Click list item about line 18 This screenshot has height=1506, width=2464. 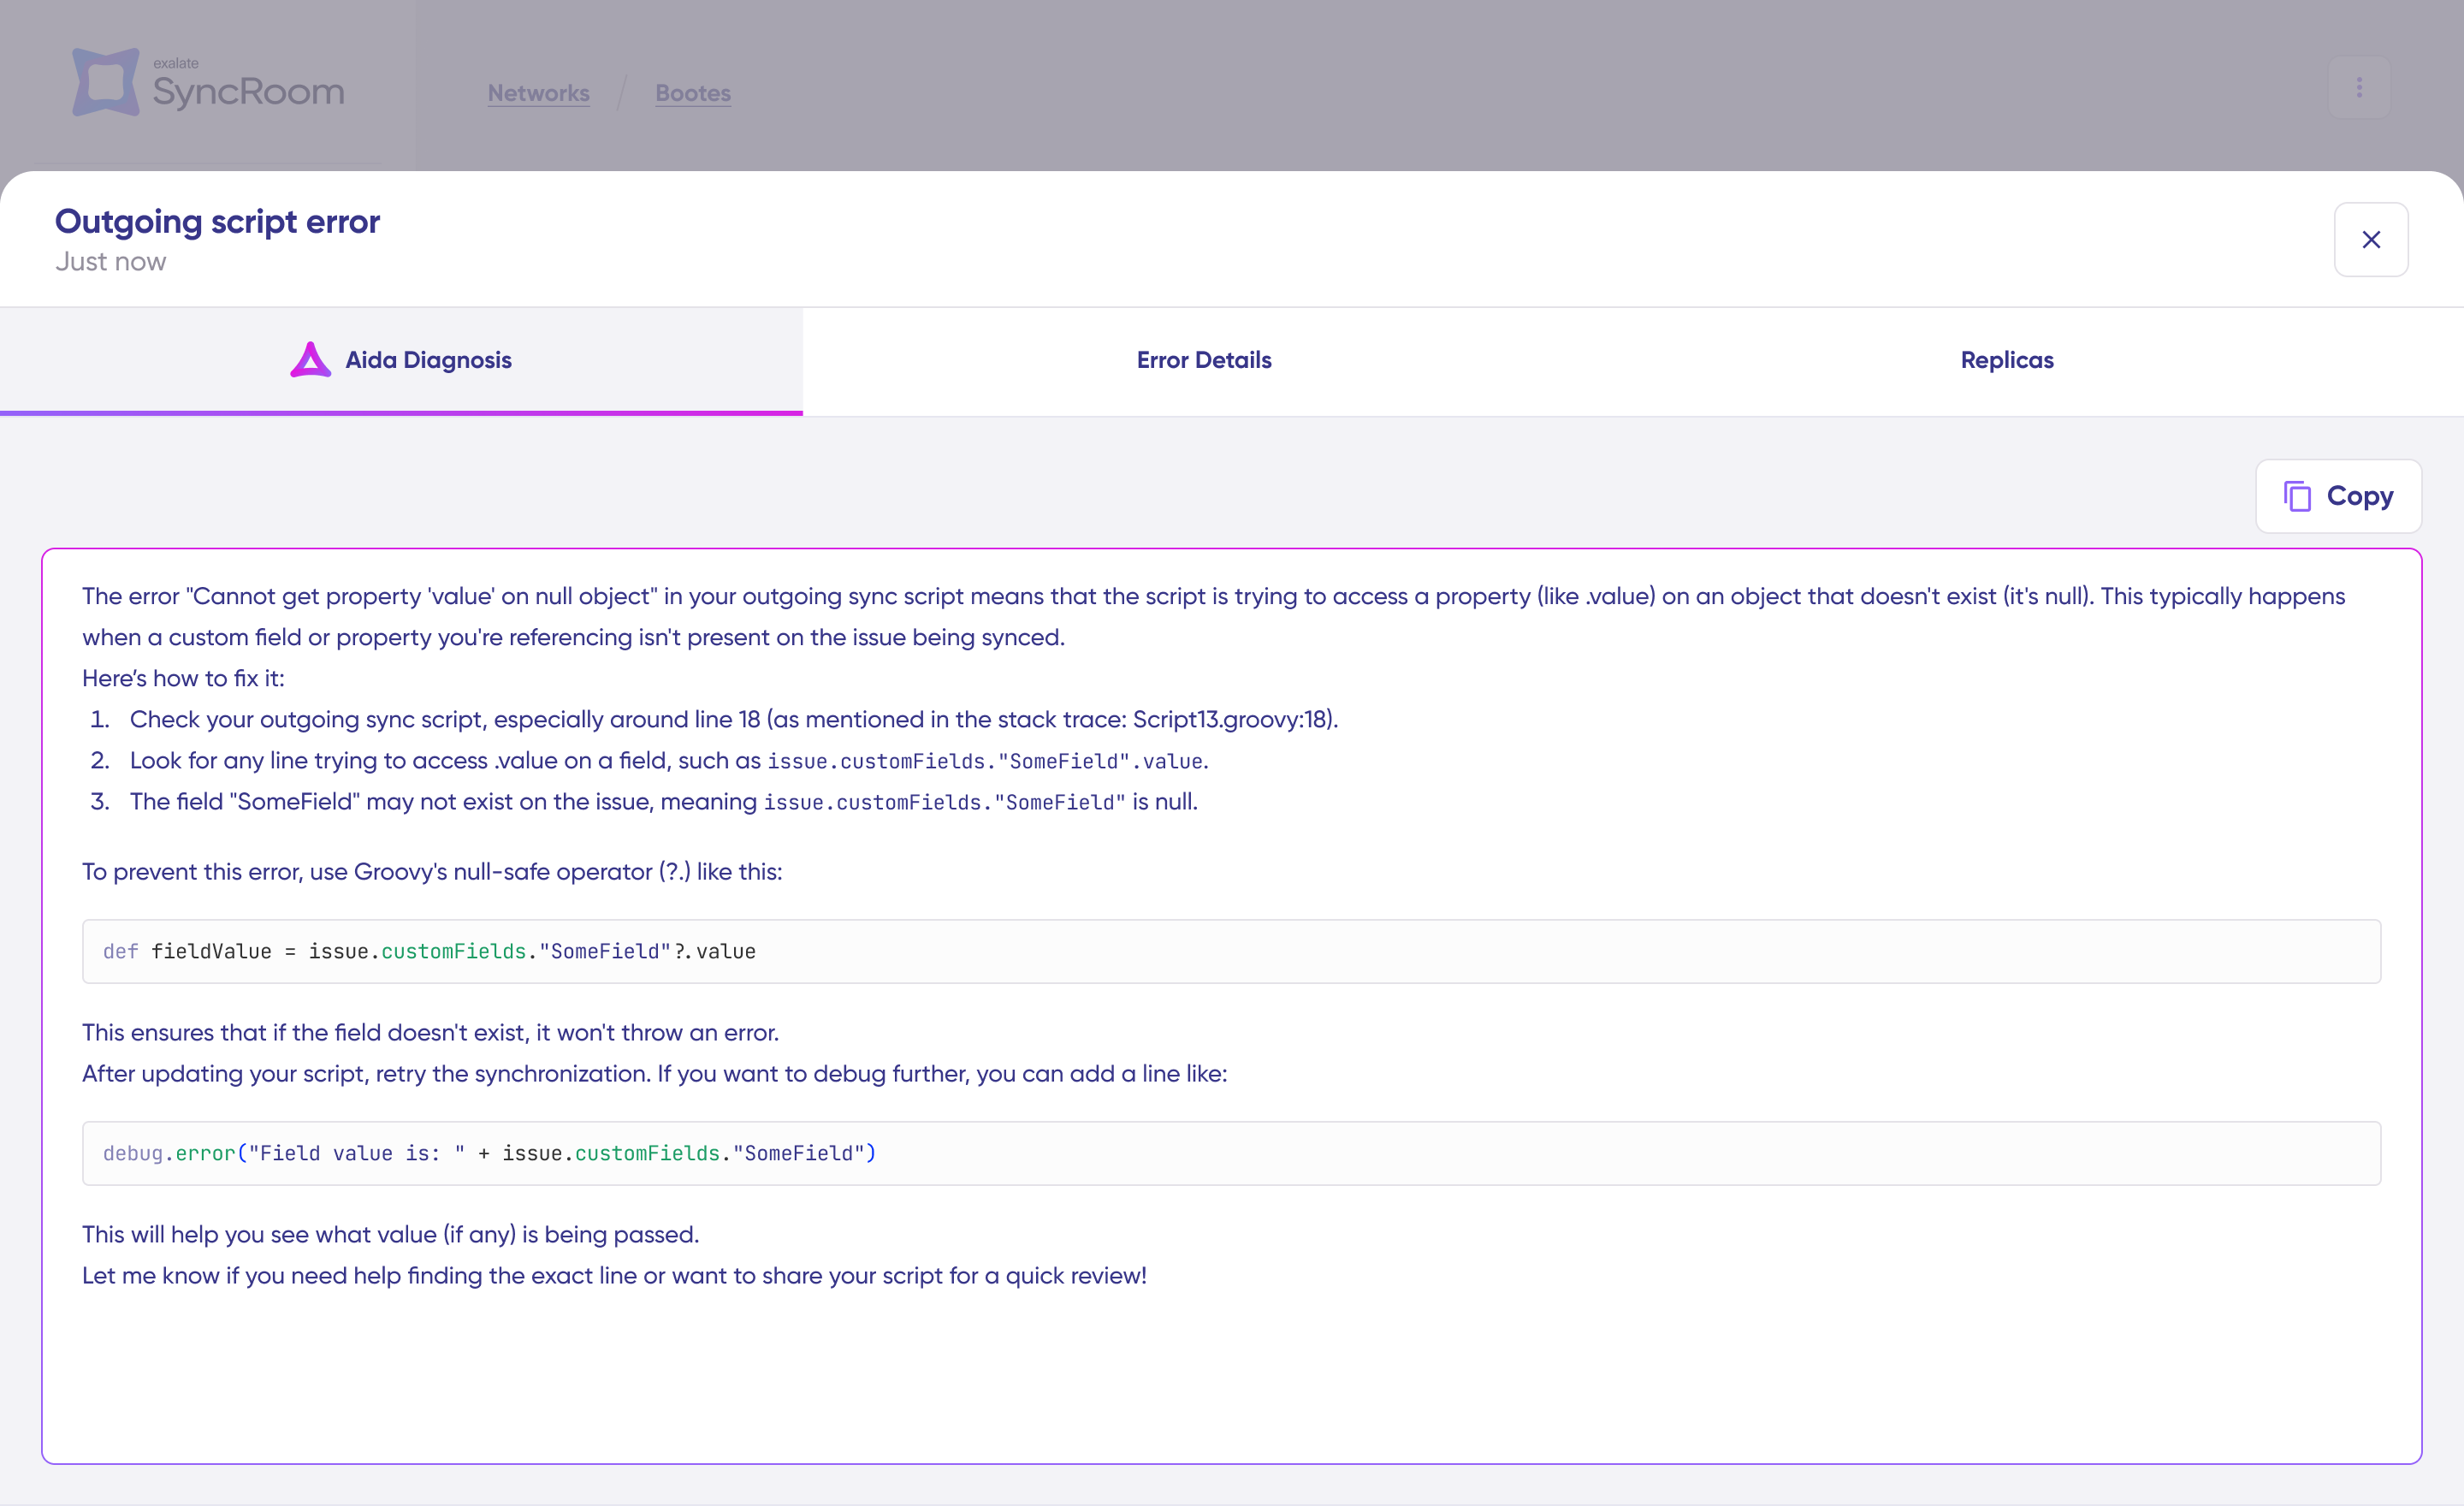pyautogui.click(x=733, y=719)
